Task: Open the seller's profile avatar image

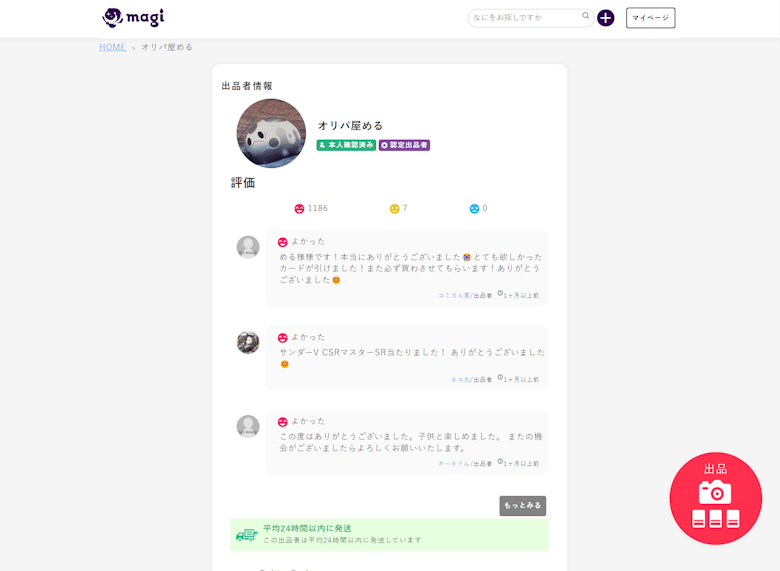Action: pos(271,133)
